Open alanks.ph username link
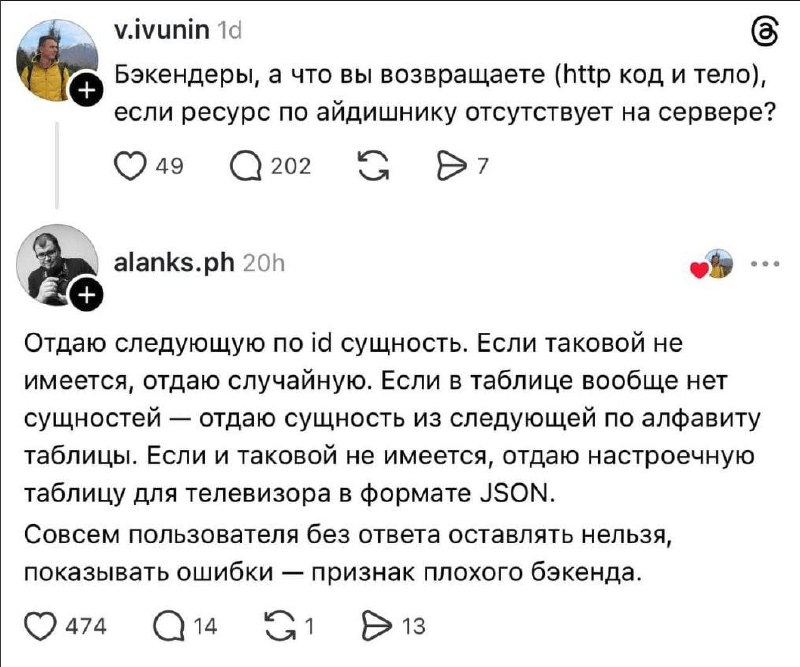The image size is (800, 667). coord(174,263)
